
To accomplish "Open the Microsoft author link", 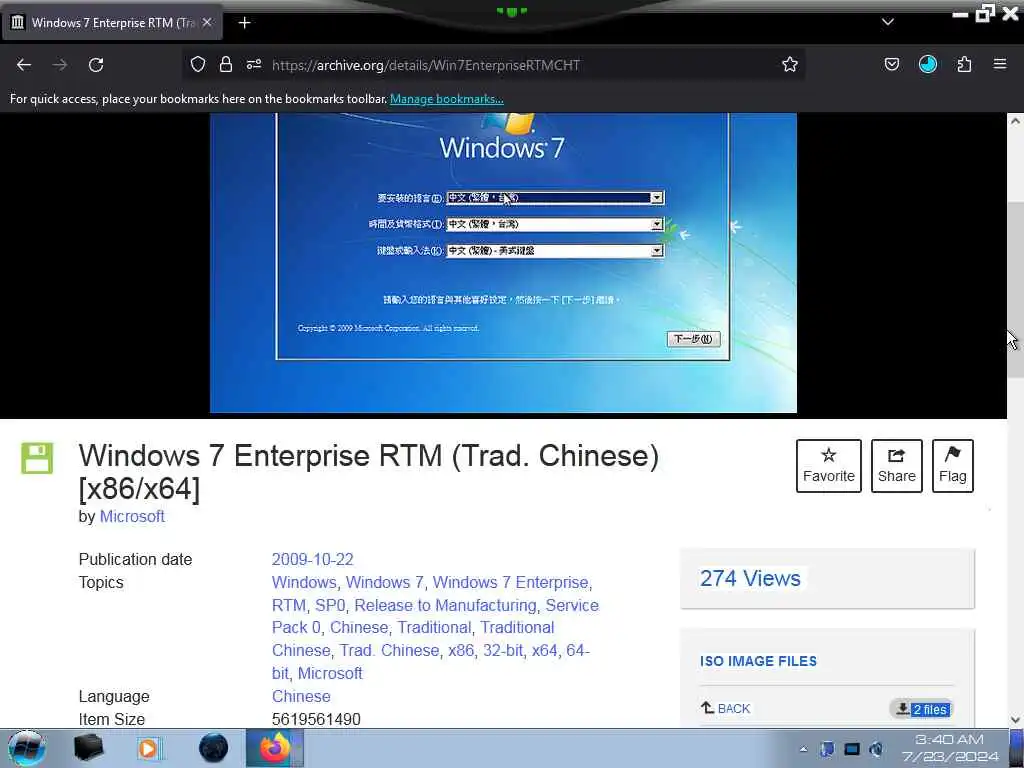I will coord(132,516).
